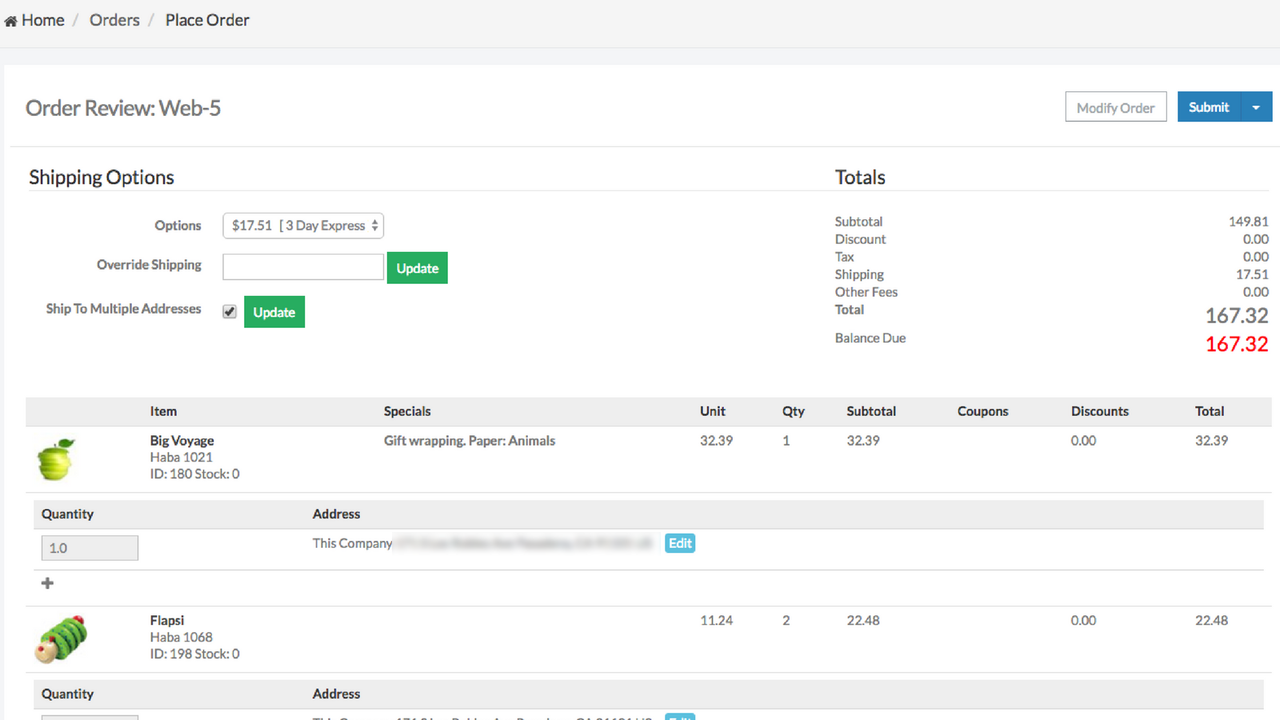Click 'ID: 198 Stock: 0' text

pyautogui.click(x=195, y=654)
